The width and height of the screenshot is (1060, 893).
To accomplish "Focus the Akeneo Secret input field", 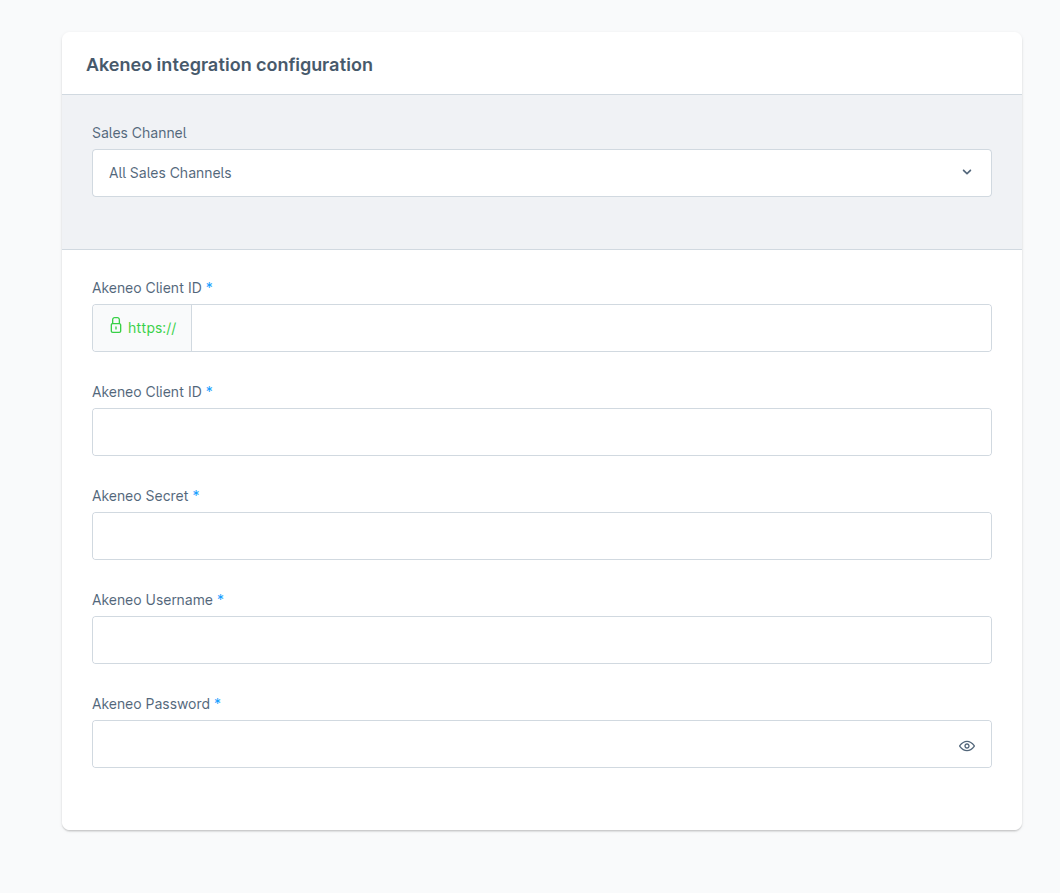I will [x=541, y=535].
